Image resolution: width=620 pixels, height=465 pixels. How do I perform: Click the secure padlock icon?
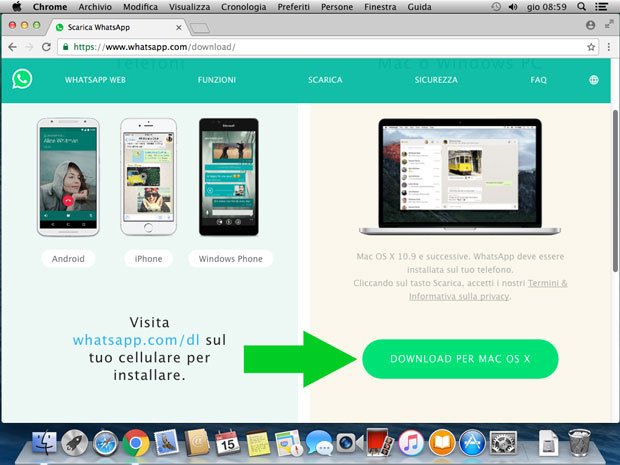click(65, 47)
